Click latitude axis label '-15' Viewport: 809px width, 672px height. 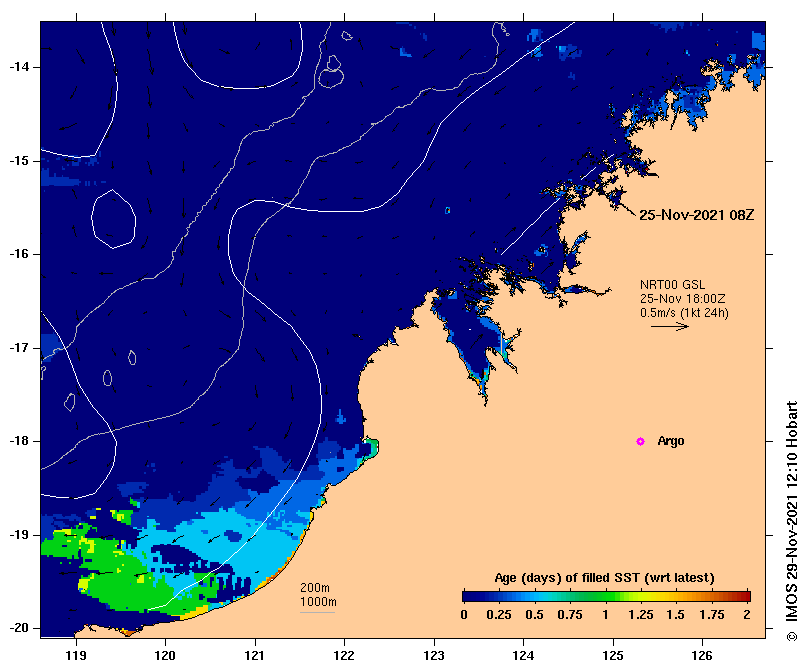pos(20,161)
